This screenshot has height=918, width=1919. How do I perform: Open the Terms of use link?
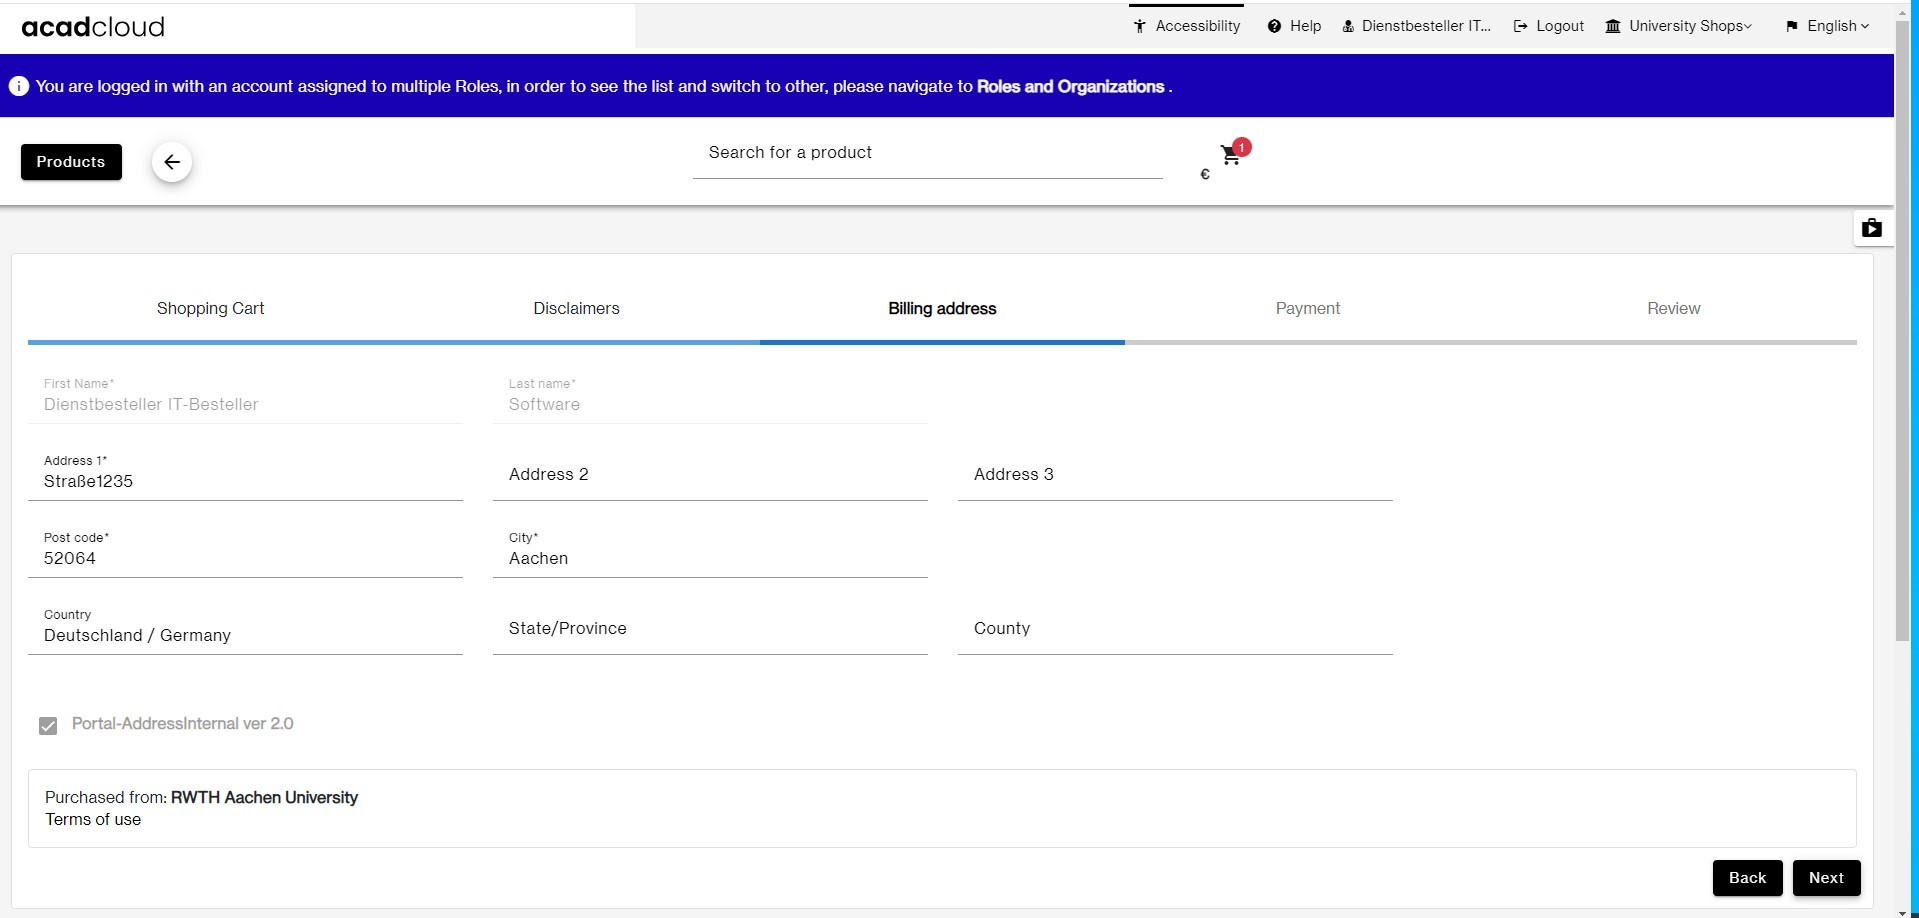[93, 819]
